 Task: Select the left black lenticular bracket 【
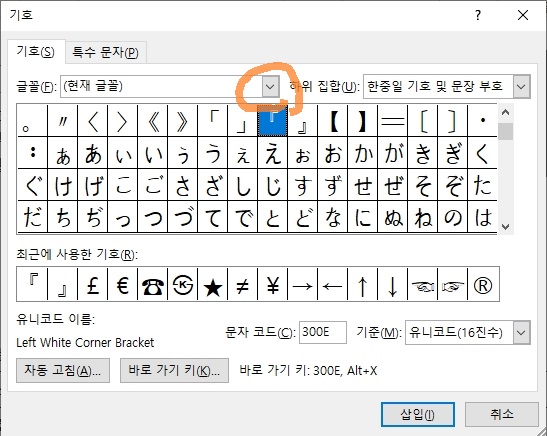(332, 121)
